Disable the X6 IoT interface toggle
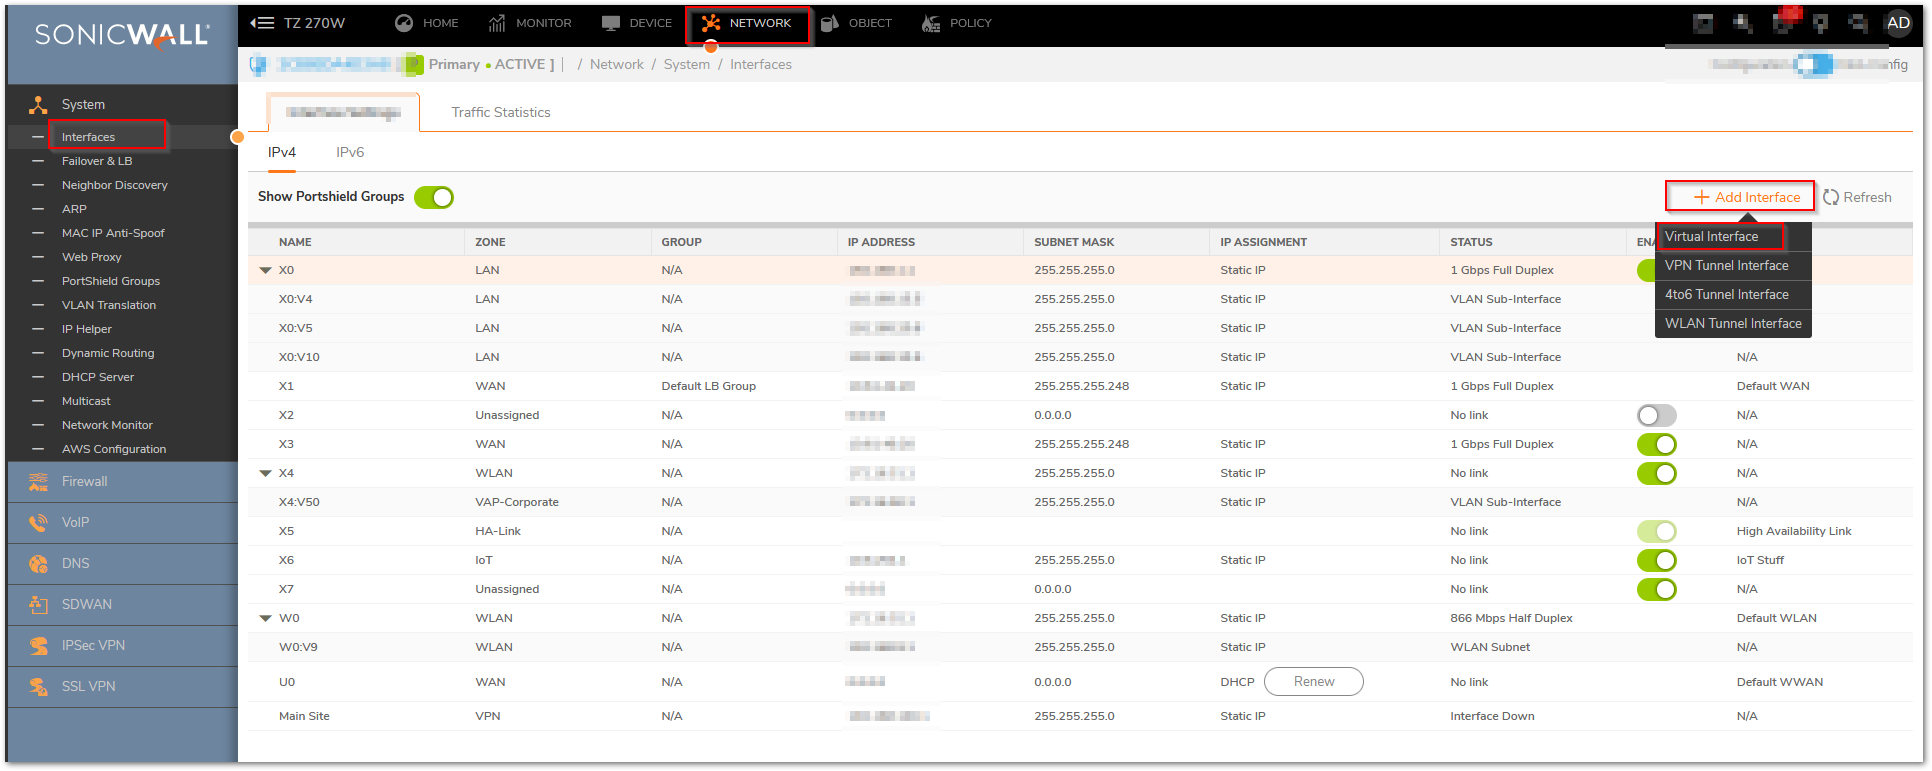The image size is (1932, 771). click(1656, 560)
